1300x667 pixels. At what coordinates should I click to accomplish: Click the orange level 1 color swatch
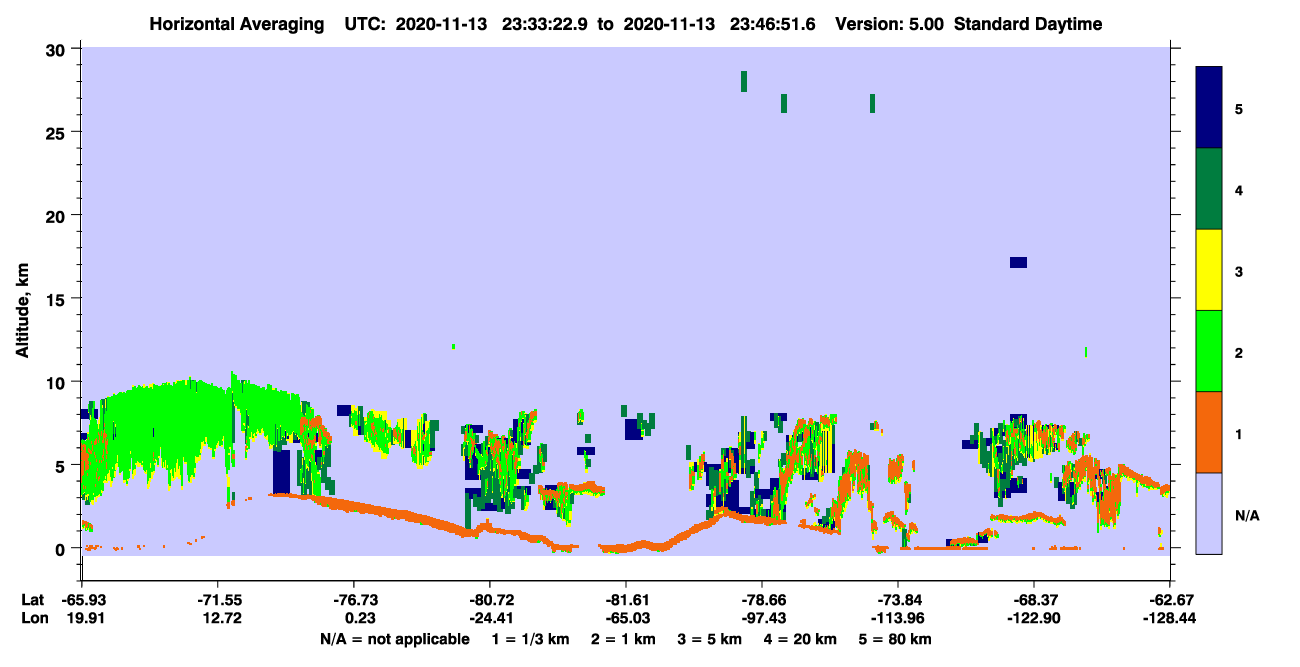click(1209, 432)
